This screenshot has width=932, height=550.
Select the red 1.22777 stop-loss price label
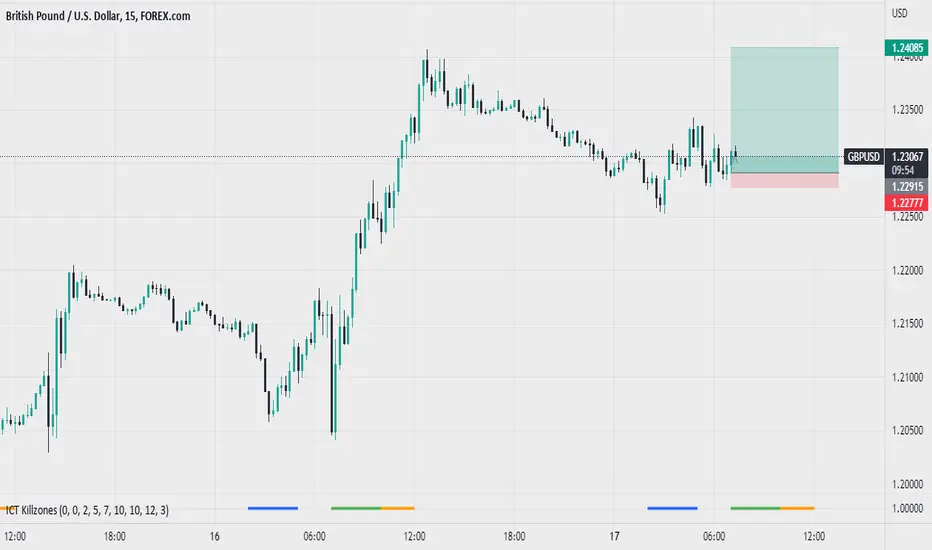[906, 203]
